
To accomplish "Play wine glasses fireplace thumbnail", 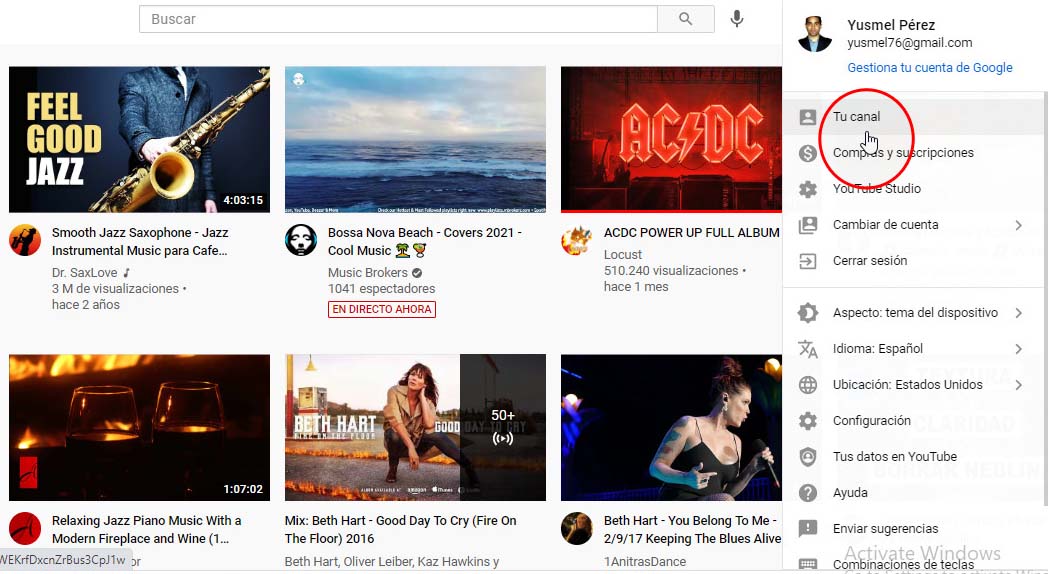I will (140, 428).
